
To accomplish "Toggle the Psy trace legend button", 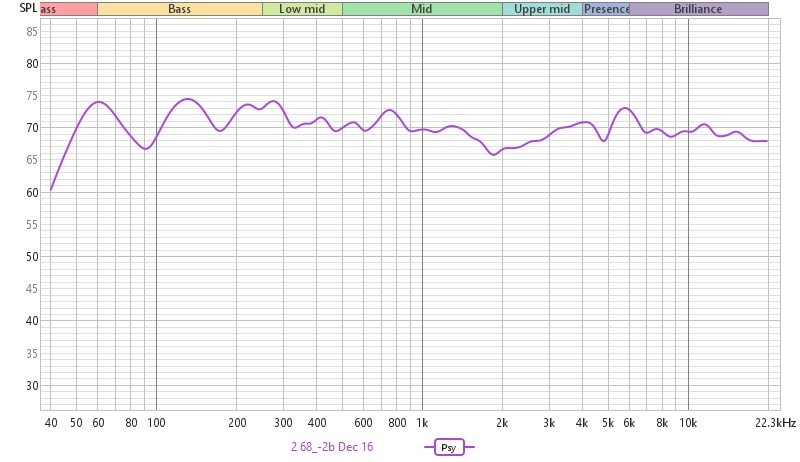I will [x=449, y=448].
